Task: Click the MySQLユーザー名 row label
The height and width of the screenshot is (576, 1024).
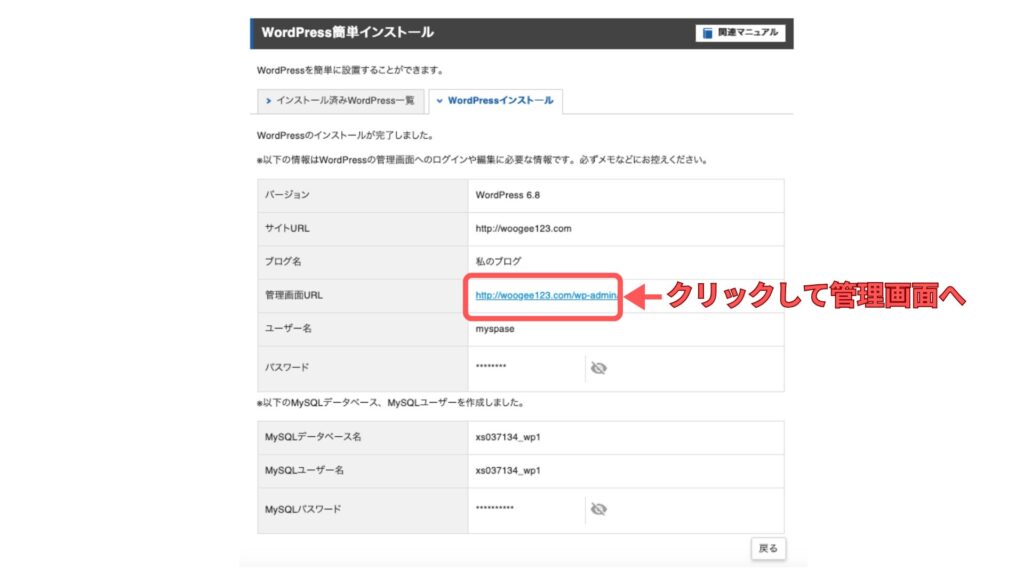Action: coord(304,471)
